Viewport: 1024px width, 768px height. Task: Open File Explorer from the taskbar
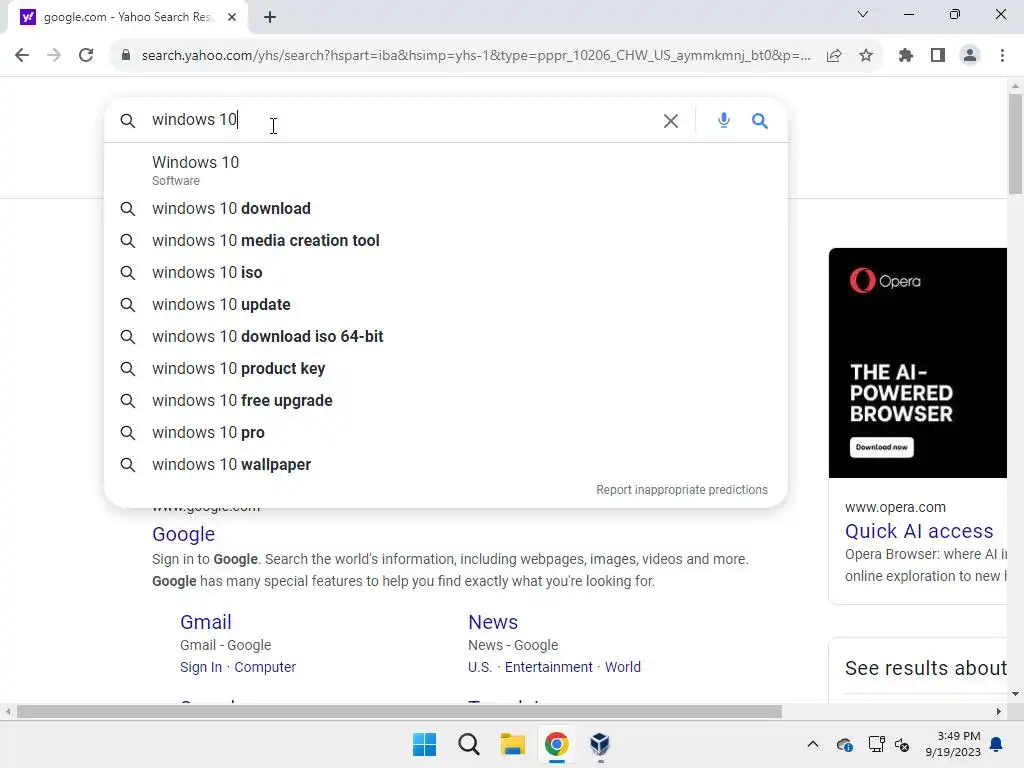pos(513,744)
